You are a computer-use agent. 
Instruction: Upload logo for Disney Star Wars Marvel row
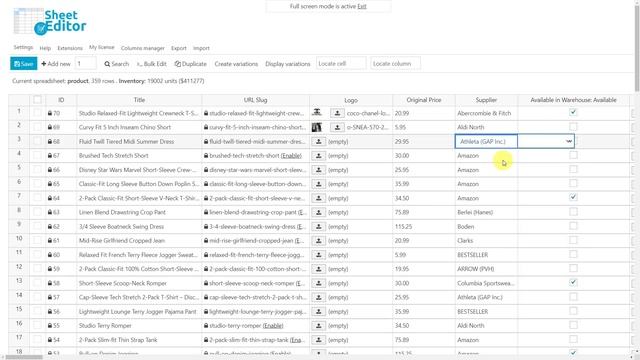(x=318, y=170)
